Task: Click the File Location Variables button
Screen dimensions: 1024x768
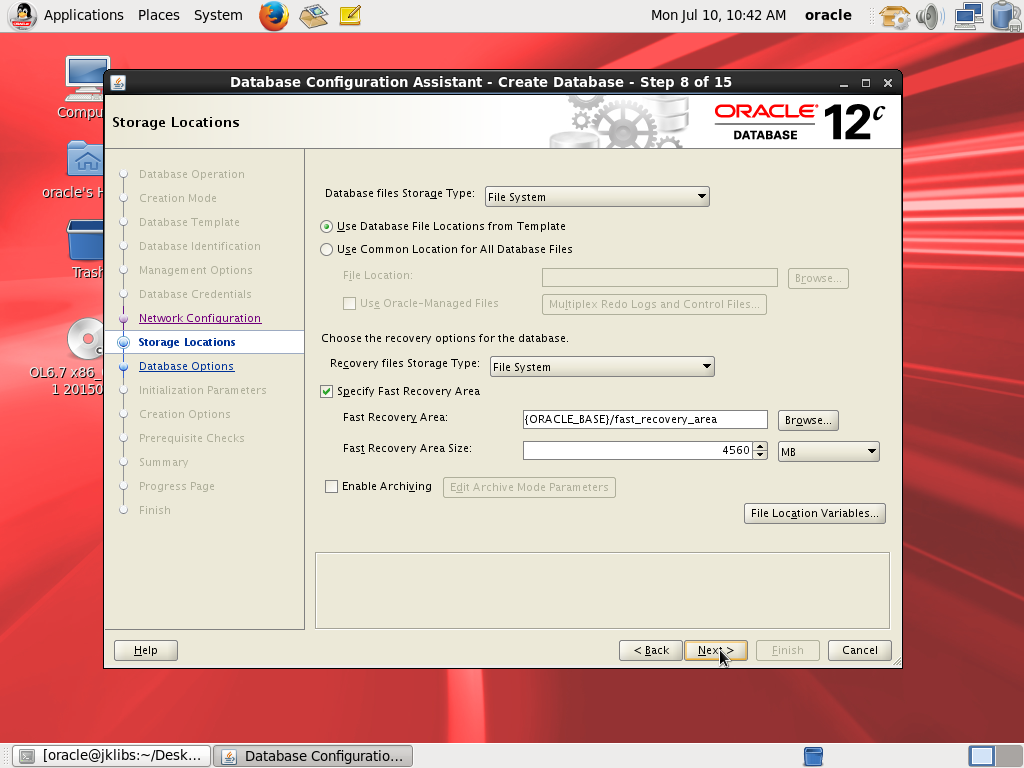Action: 815,514
